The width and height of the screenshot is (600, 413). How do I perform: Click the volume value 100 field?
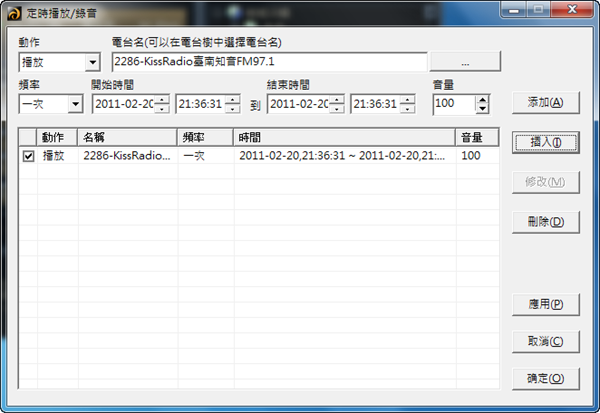pyautogui.click(x=454, y=104)
